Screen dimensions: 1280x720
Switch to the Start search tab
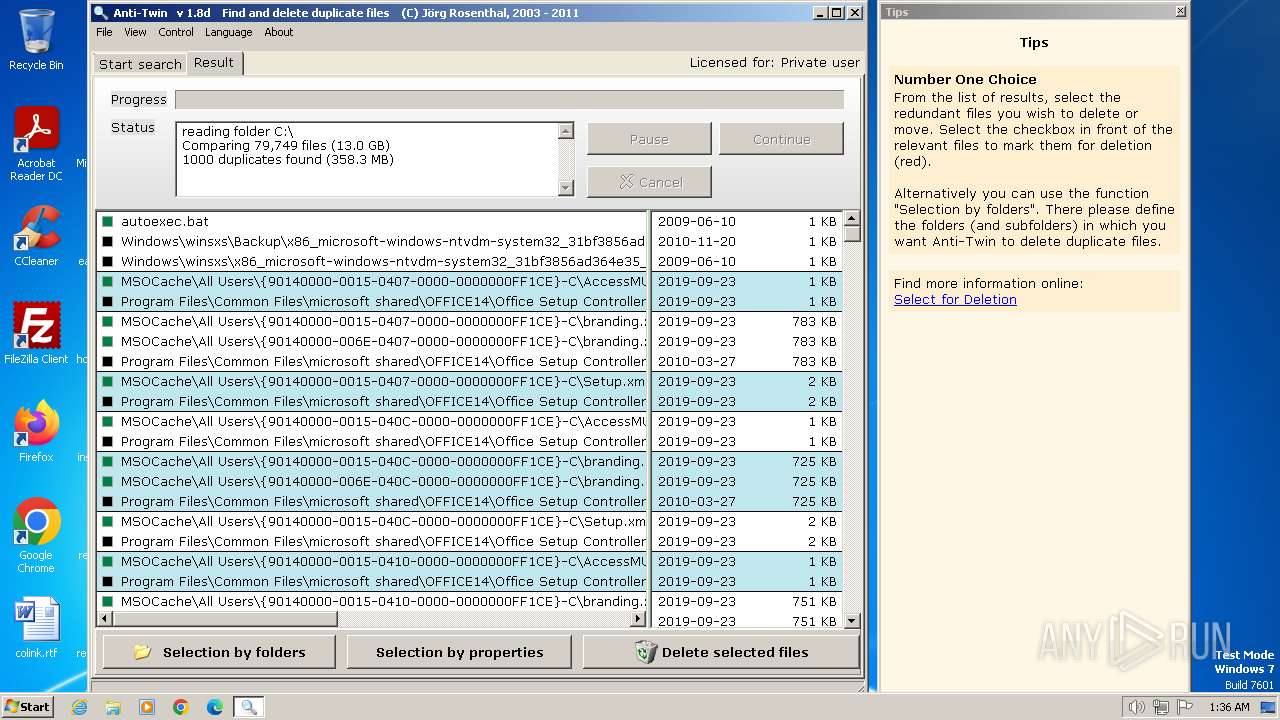click(x=140, y=64)
